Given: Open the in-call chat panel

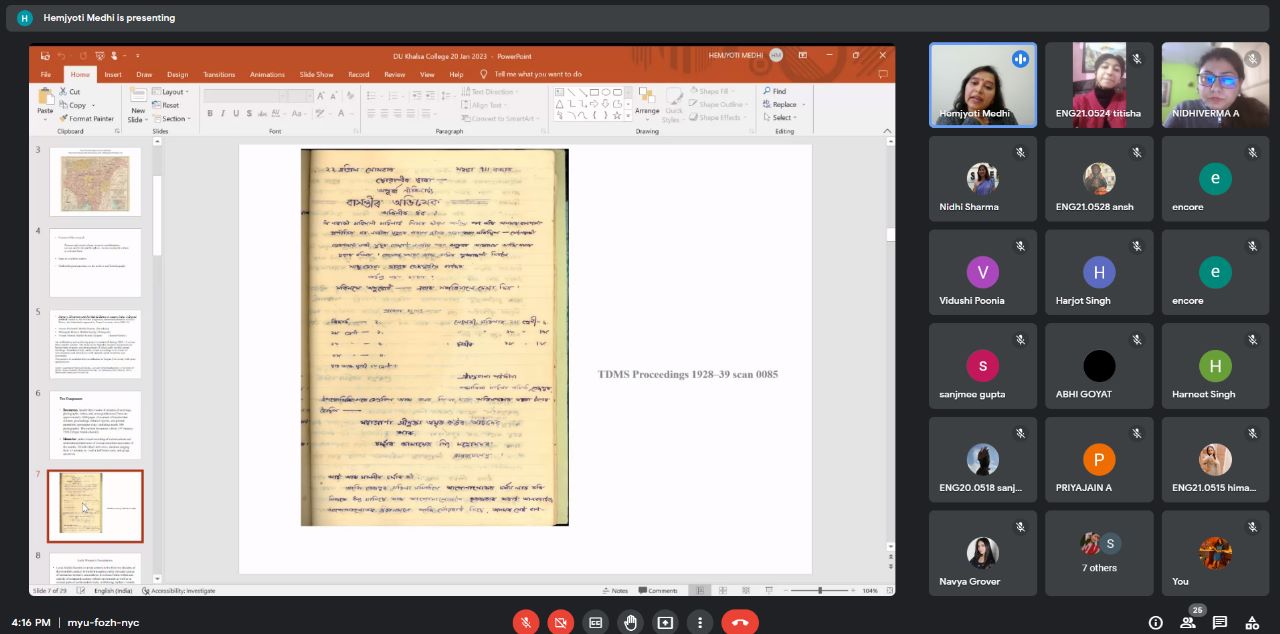Looking at the screenshot, I should tap(1219, 622).
